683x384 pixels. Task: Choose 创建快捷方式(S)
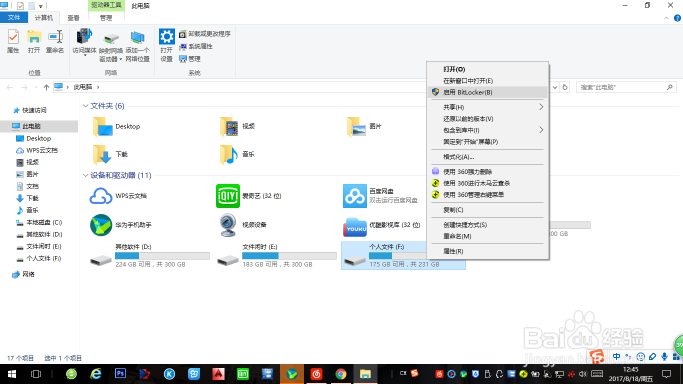[x=487, y=225]
